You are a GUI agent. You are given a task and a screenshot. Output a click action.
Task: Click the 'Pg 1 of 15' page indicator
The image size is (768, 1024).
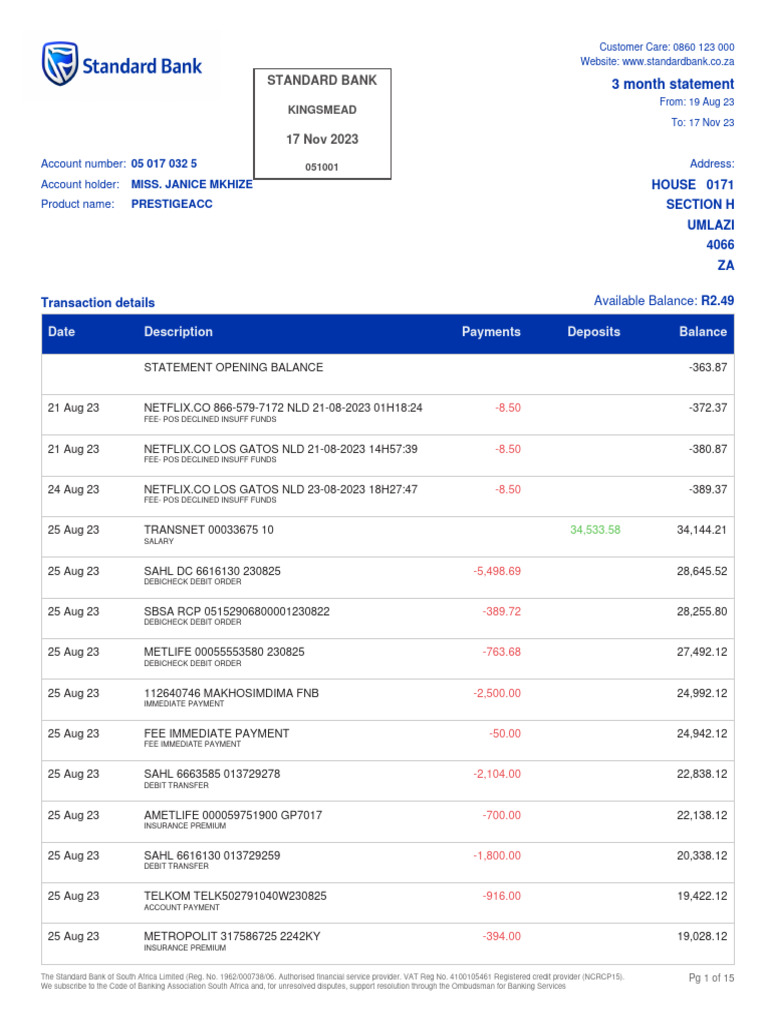point(711,978)
